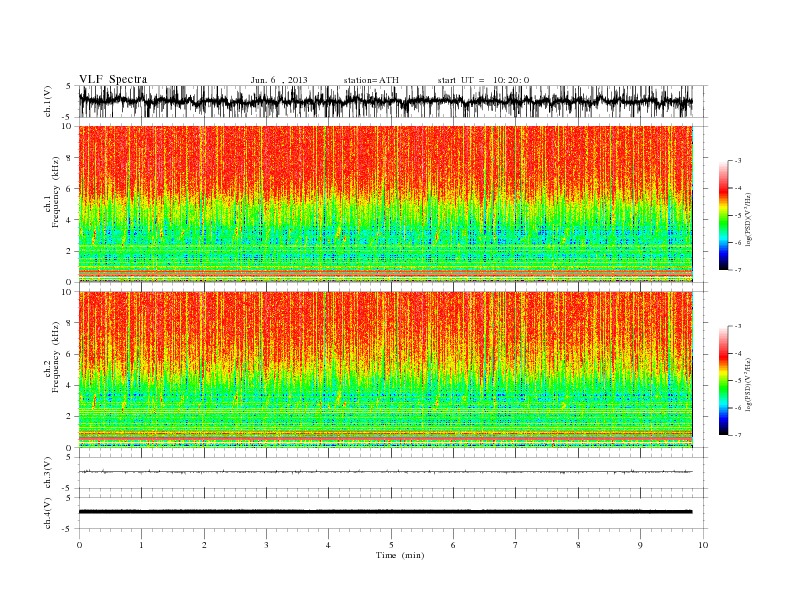Click time axis tick label "2"

coord(204,545)
